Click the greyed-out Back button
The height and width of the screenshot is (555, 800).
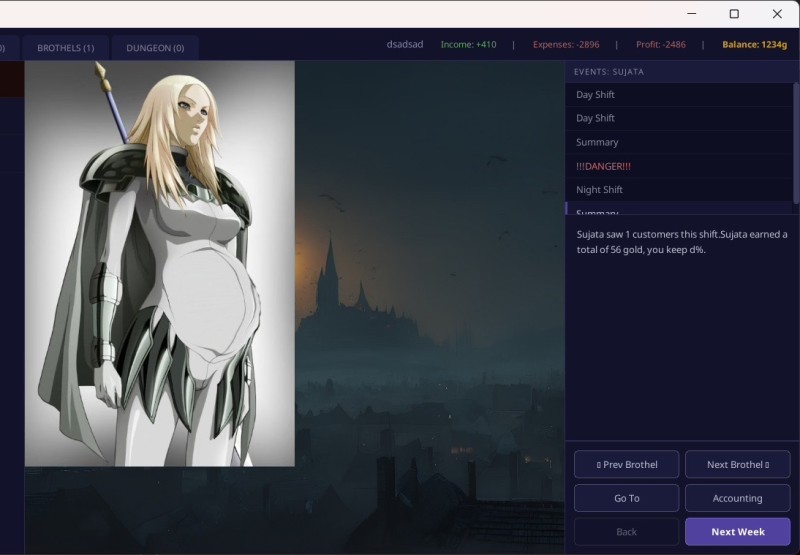(627, 532)
